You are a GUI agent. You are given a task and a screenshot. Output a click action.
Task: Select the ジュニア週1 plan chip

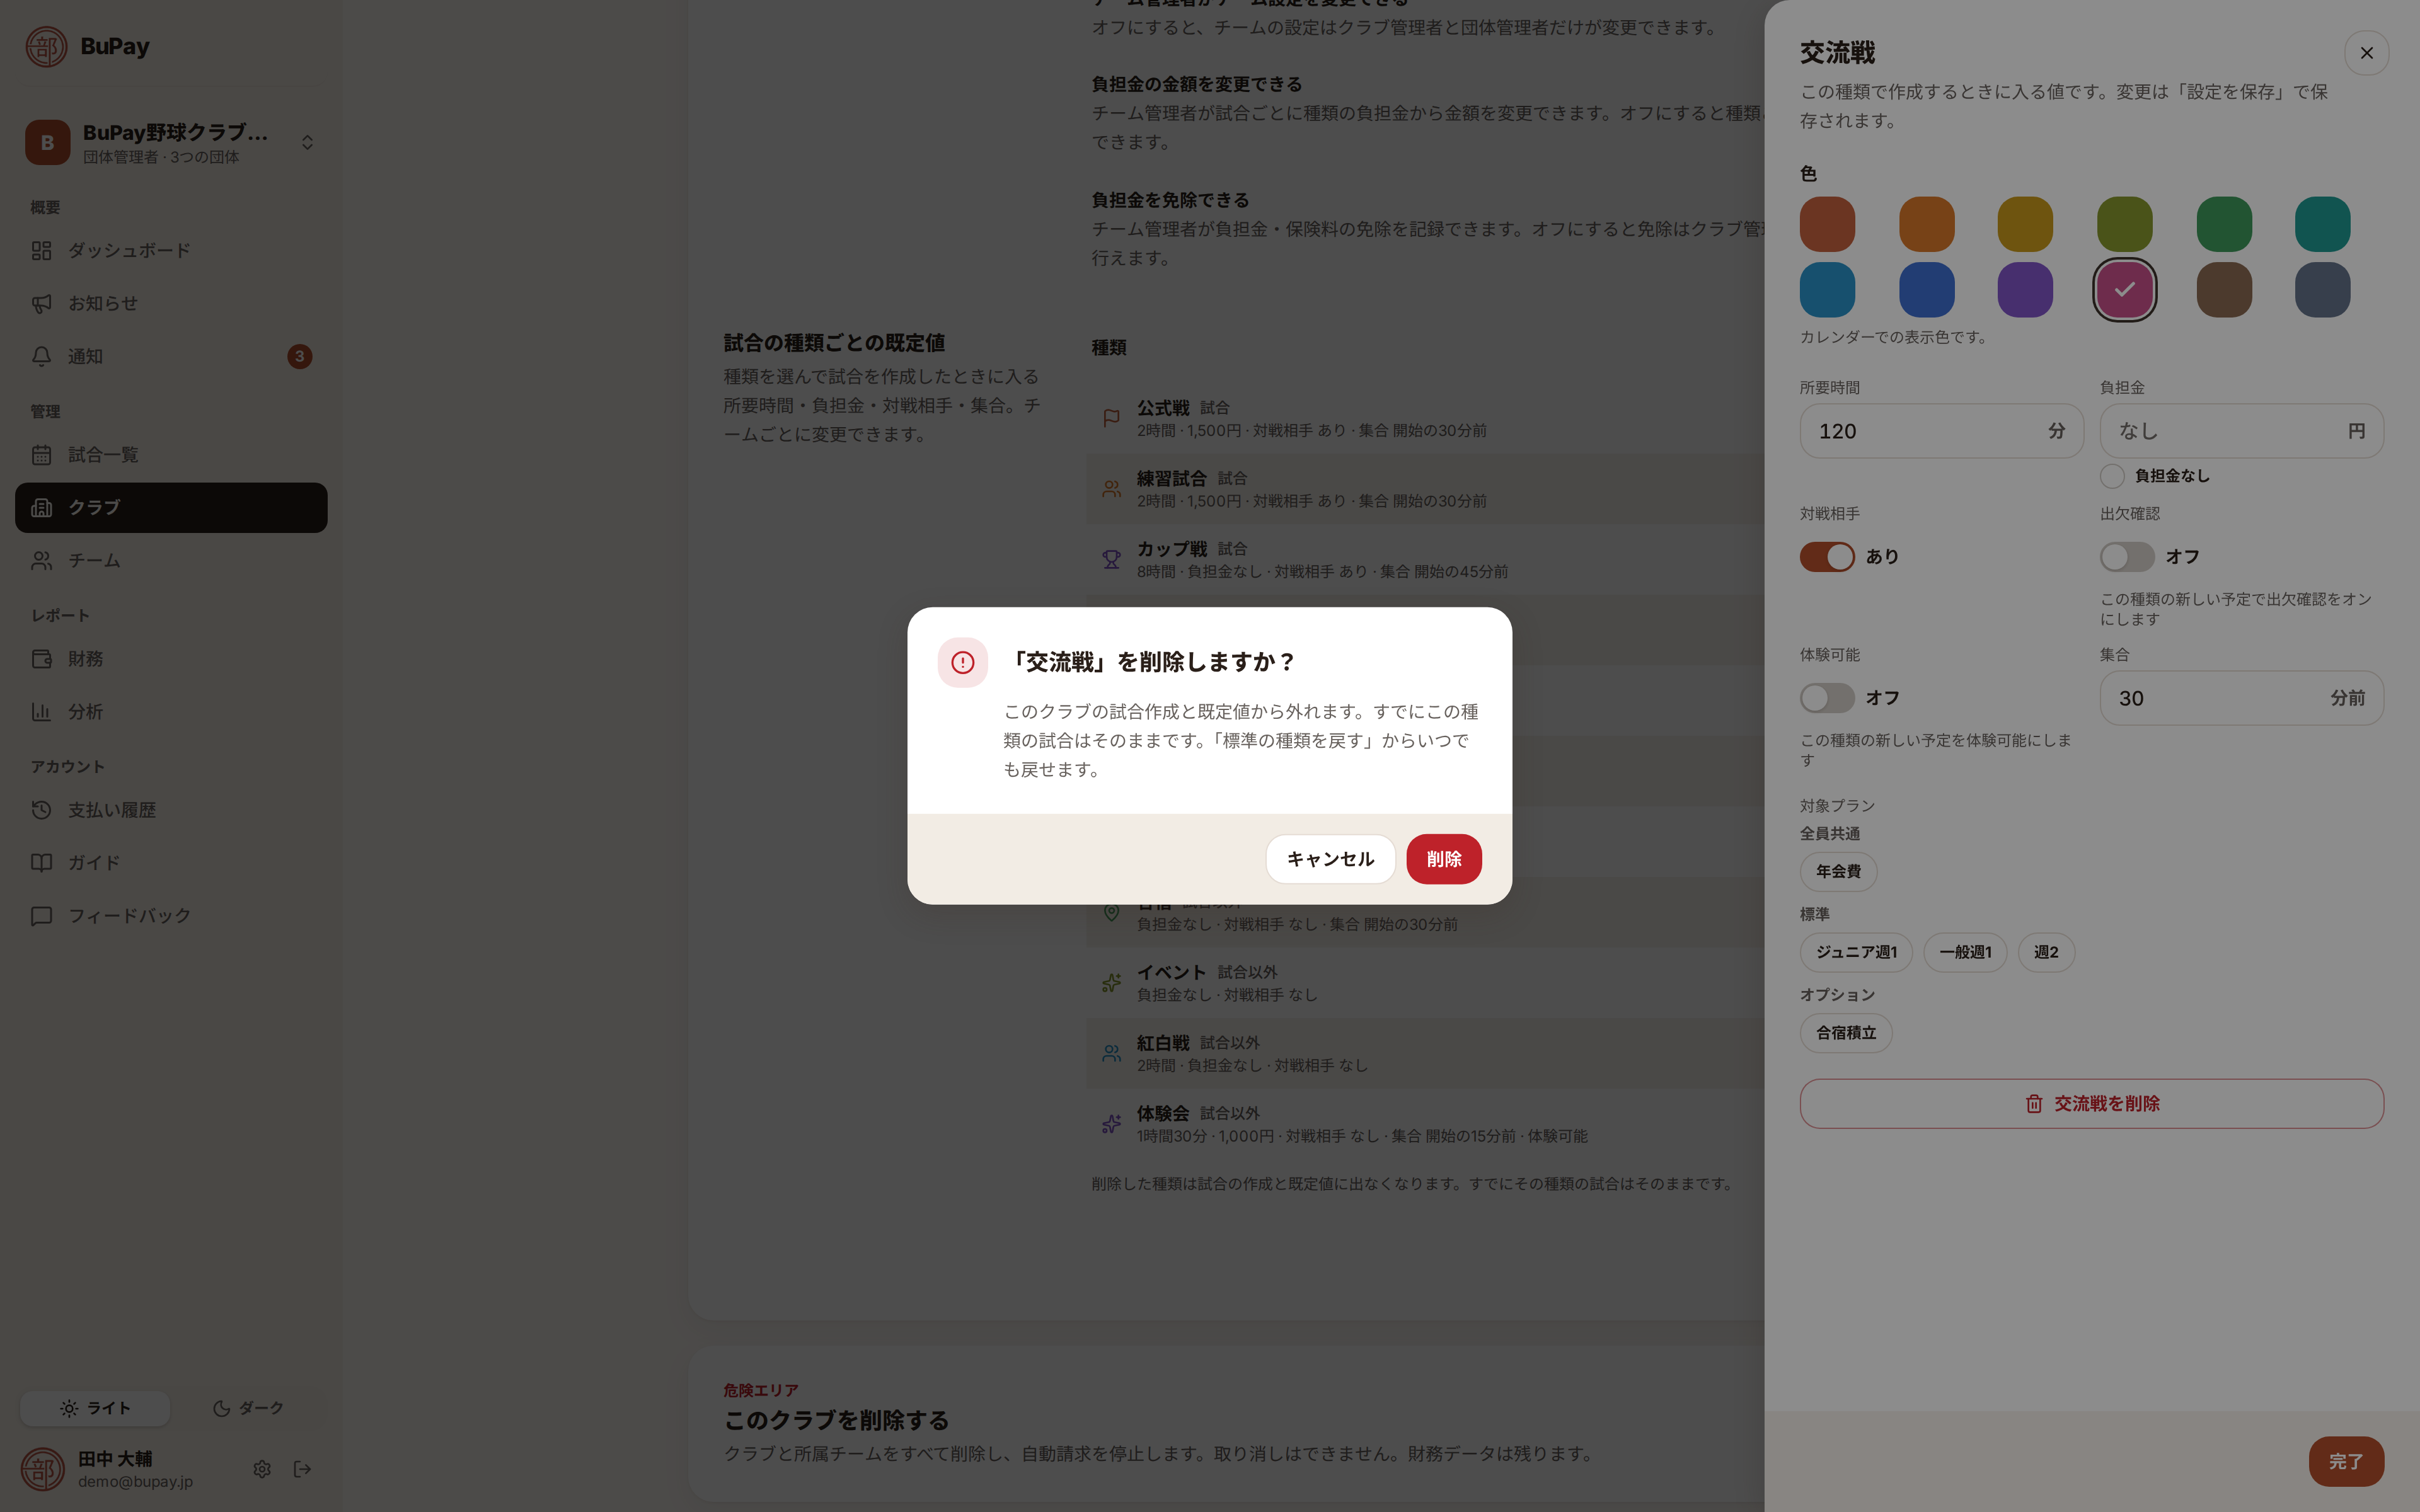coord(1856,952)
